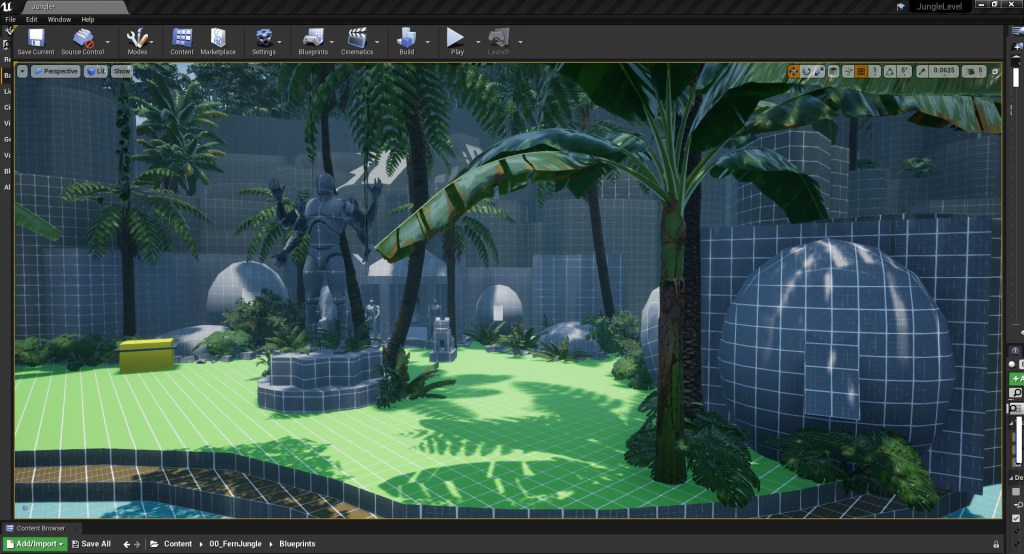Click the Blueprints gamepad icon
This screenshot has height=554, width=1024.
(312, 39)
